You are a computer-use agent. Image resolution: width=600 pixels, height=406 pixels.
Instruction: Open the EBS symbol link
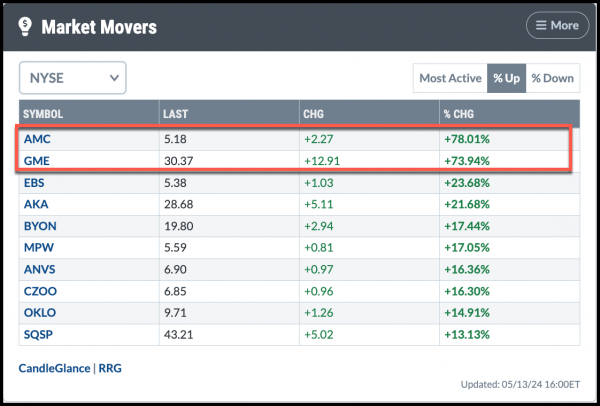click(x=34, y=183)
